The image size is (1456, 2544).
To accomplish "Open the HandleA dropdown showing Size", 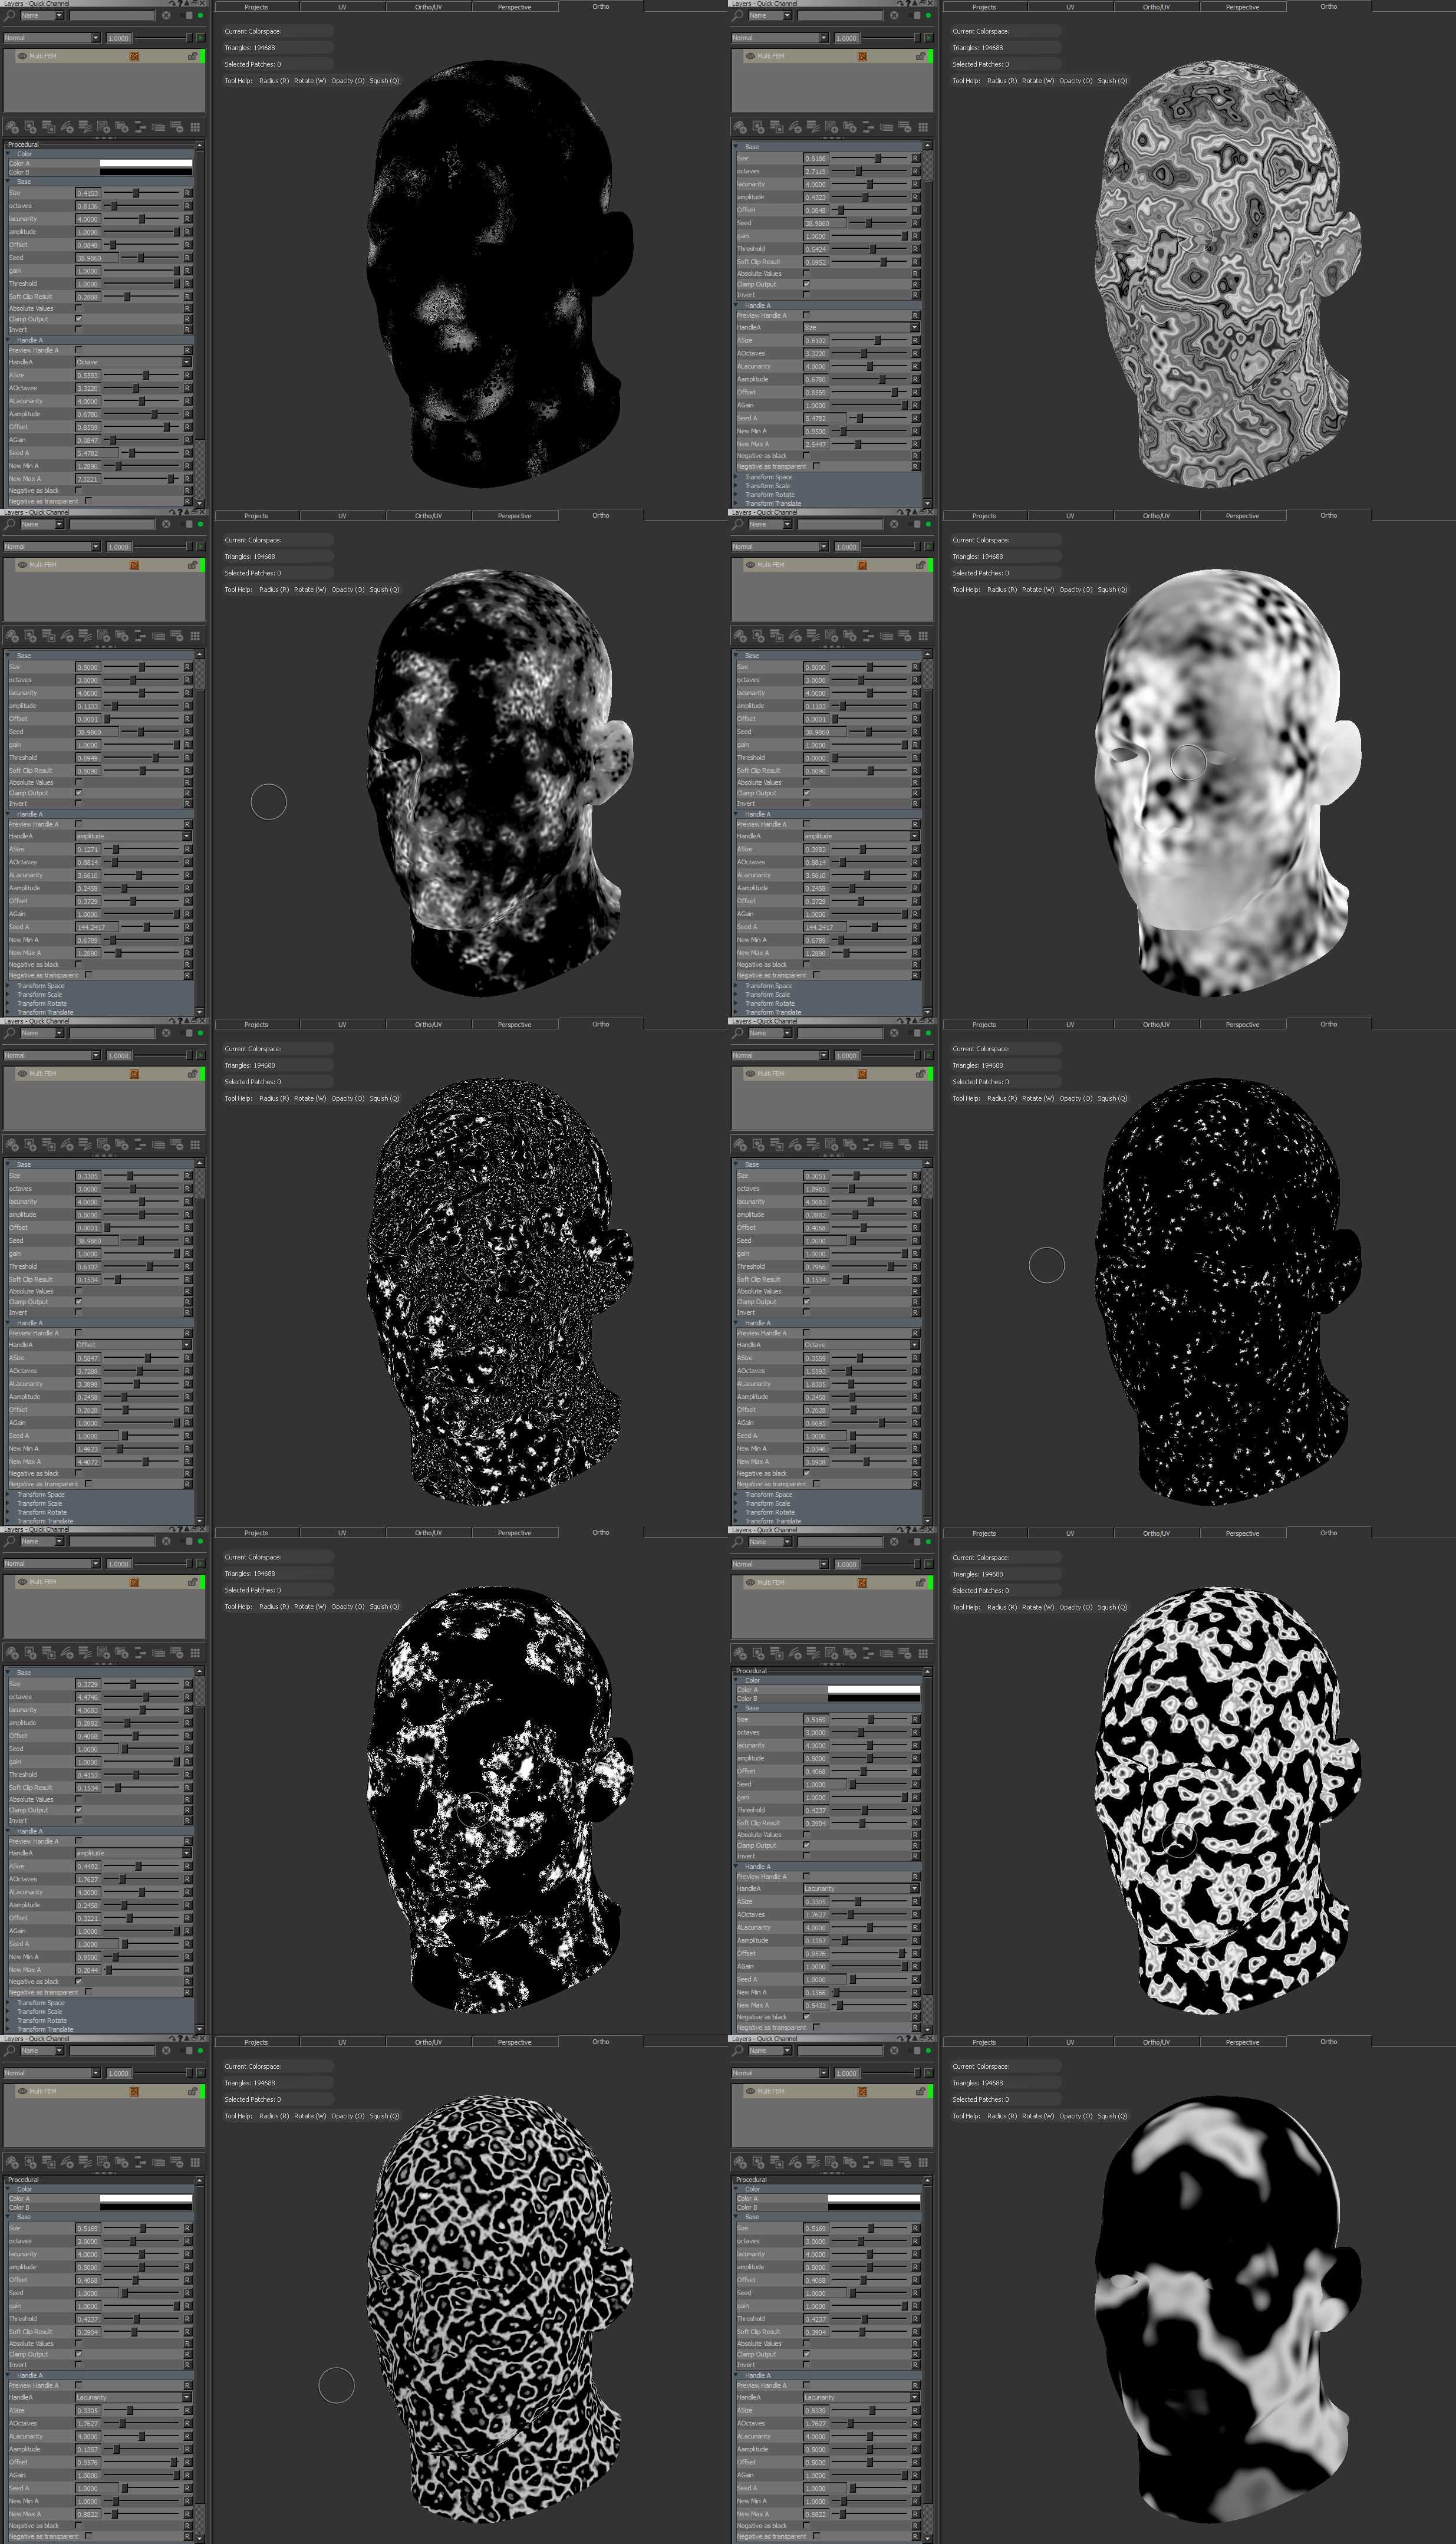I will [860, 327].
